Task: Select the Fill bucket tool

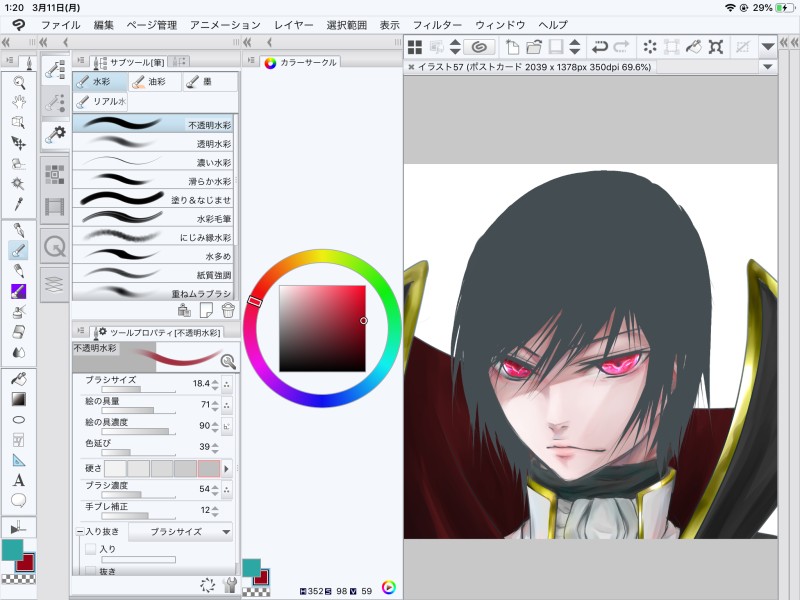Action: pos(19,379)
